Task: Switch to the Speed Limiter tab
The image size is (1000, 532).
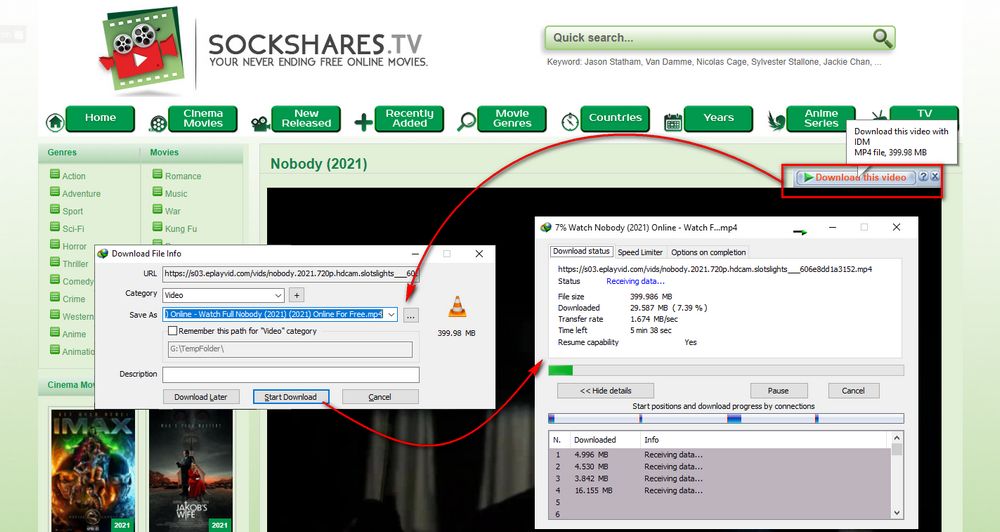Action: click(640, 252)
